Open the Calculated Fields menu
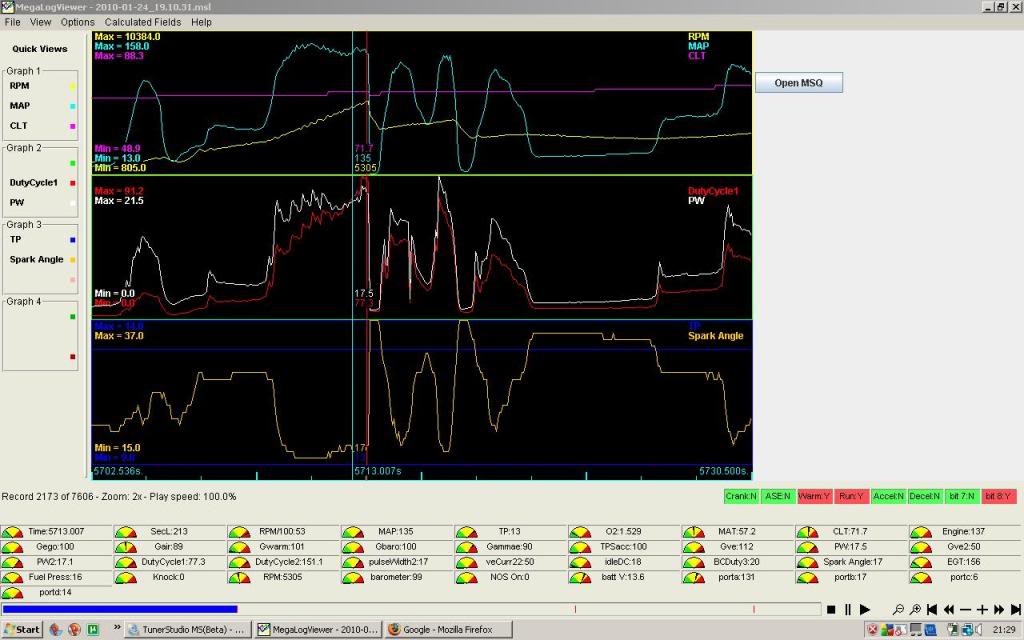Viewport: 1024px width, 640px height. point(143,22)
